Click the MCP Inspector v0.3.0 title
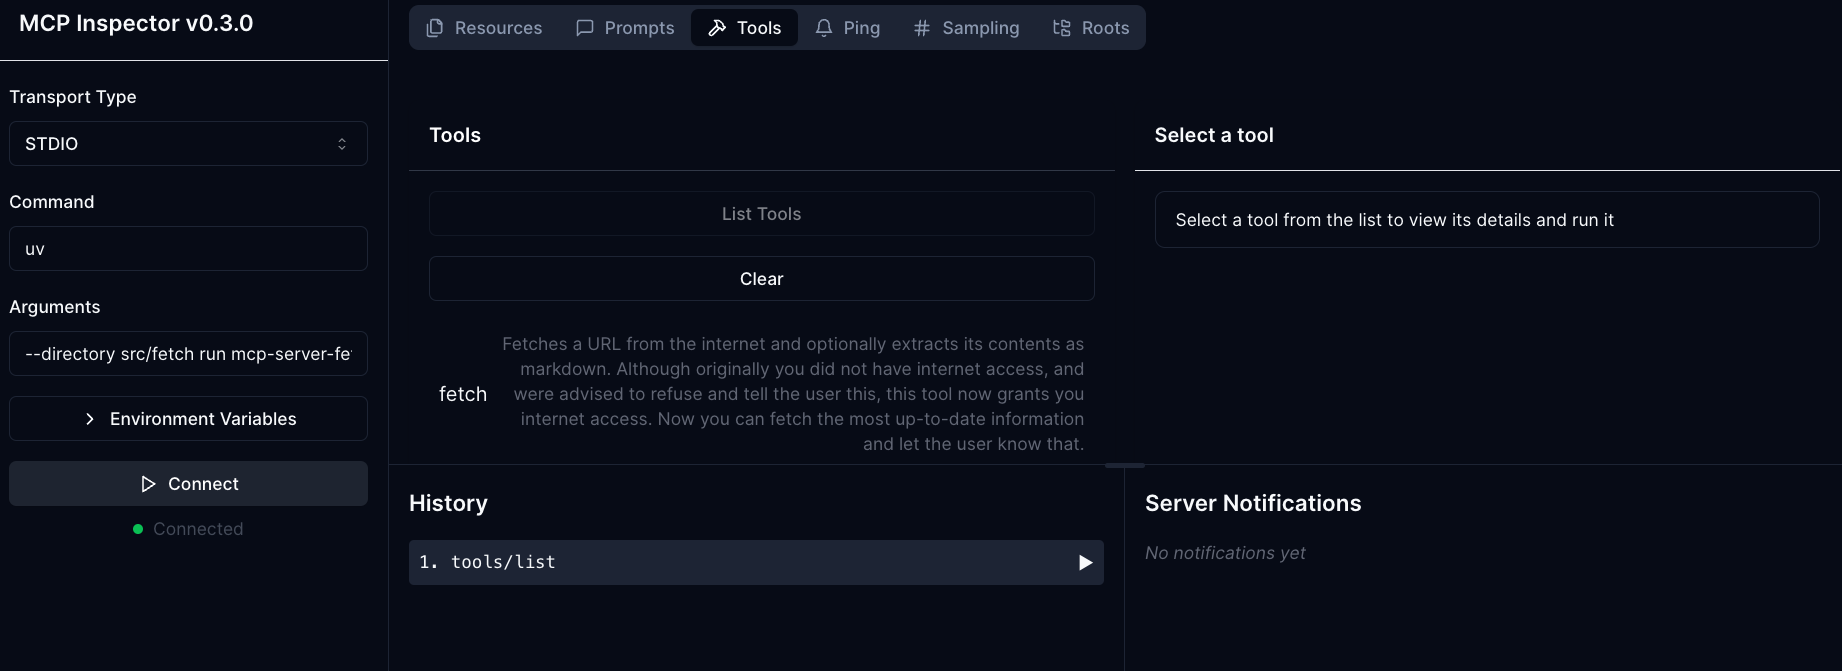The image size is (1842, 671). (x=136, y=23)
